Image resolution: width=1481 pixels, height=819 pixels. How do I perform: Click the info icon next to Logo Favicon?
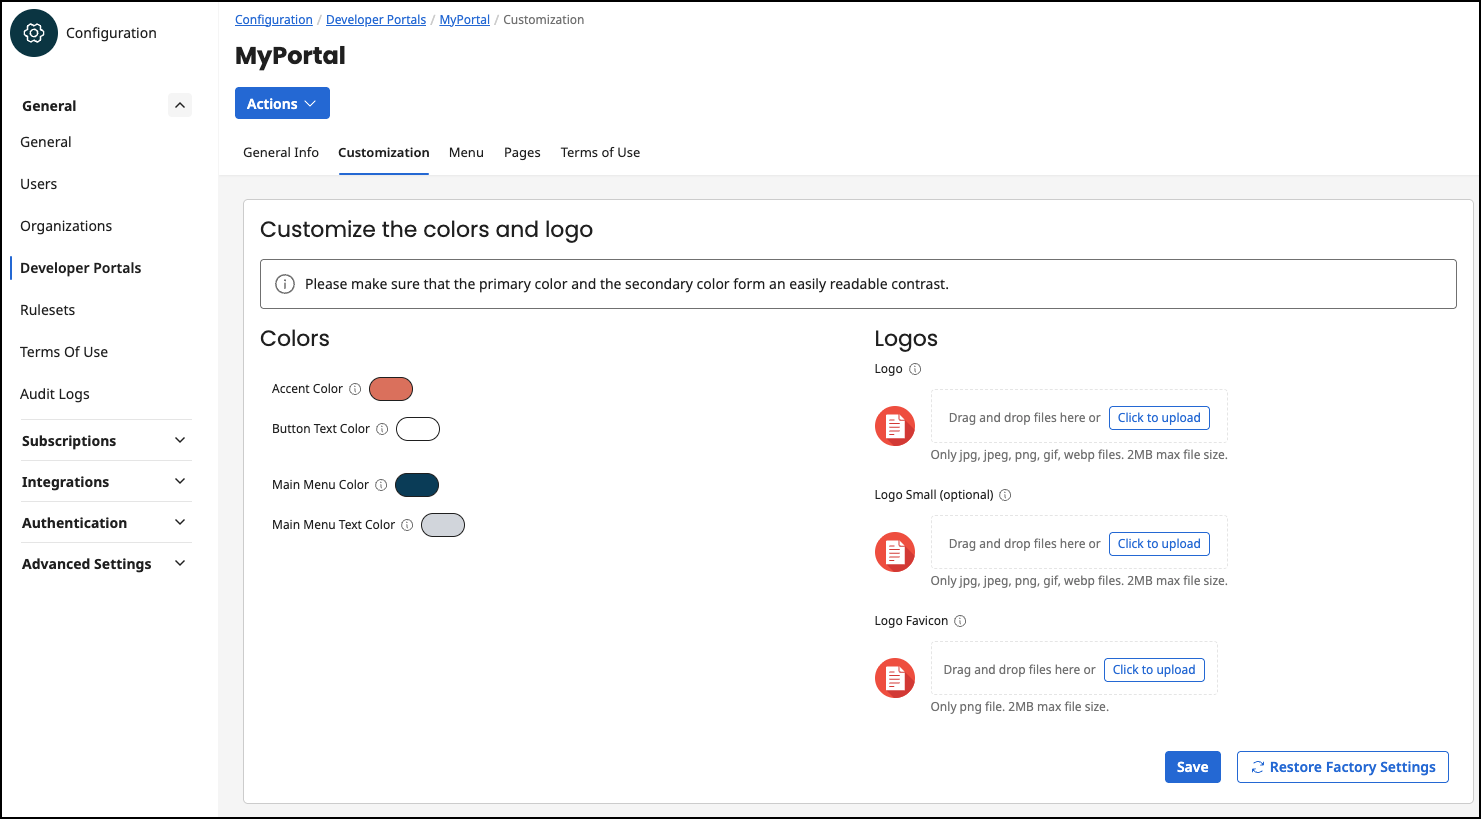[x=960, y=620]
